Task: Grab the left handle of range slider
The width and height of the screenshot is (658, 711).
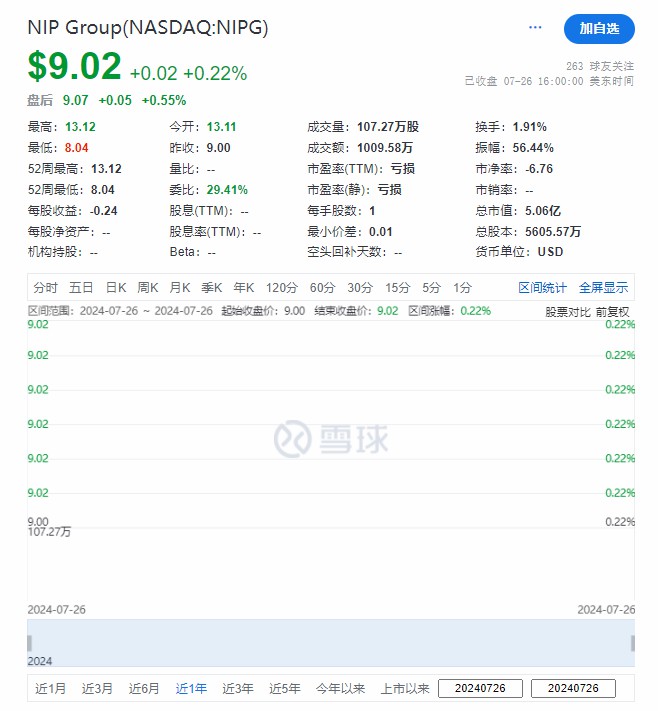Action: (29, 643)
